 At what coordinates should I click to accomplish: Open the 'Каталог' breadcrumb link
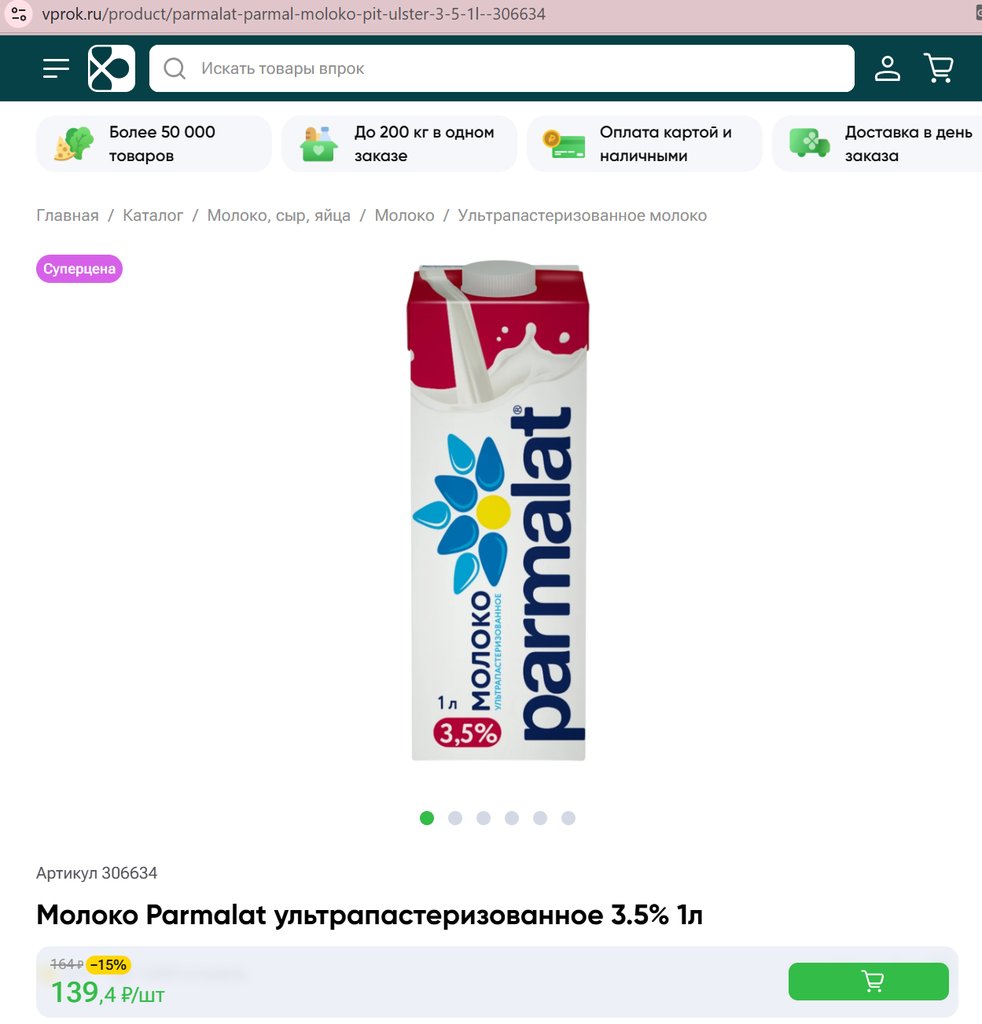point(153,216)
